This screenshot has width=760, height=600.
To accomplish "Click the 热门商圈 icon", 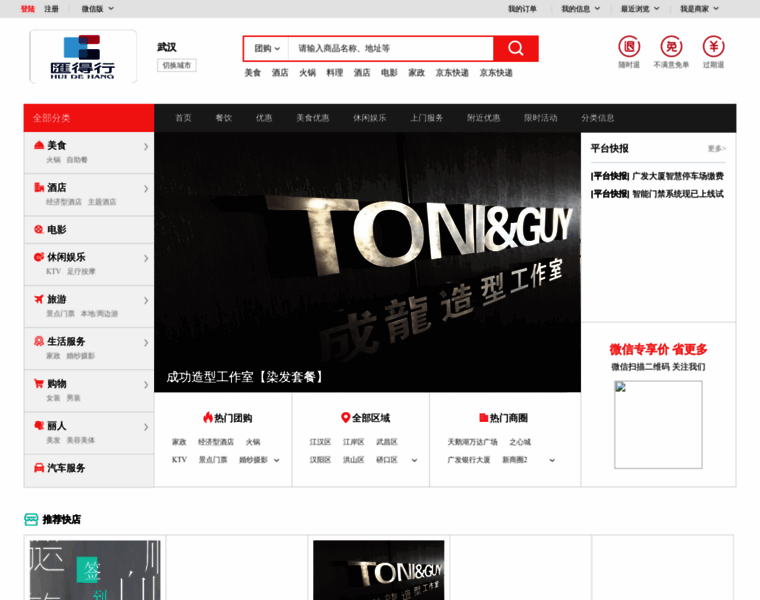I will [x=483, y=417].
